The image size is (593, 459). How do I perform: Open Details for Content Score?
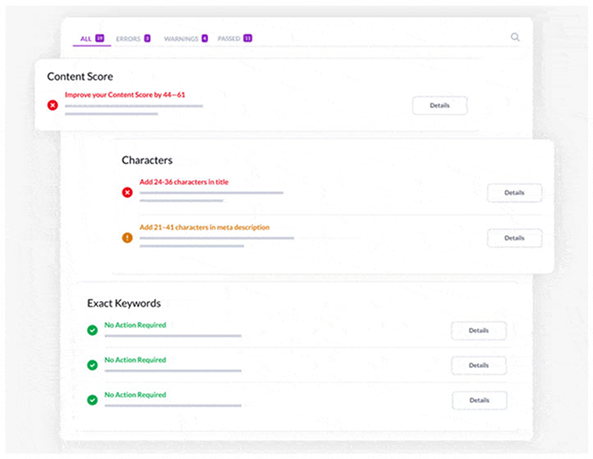439,105
